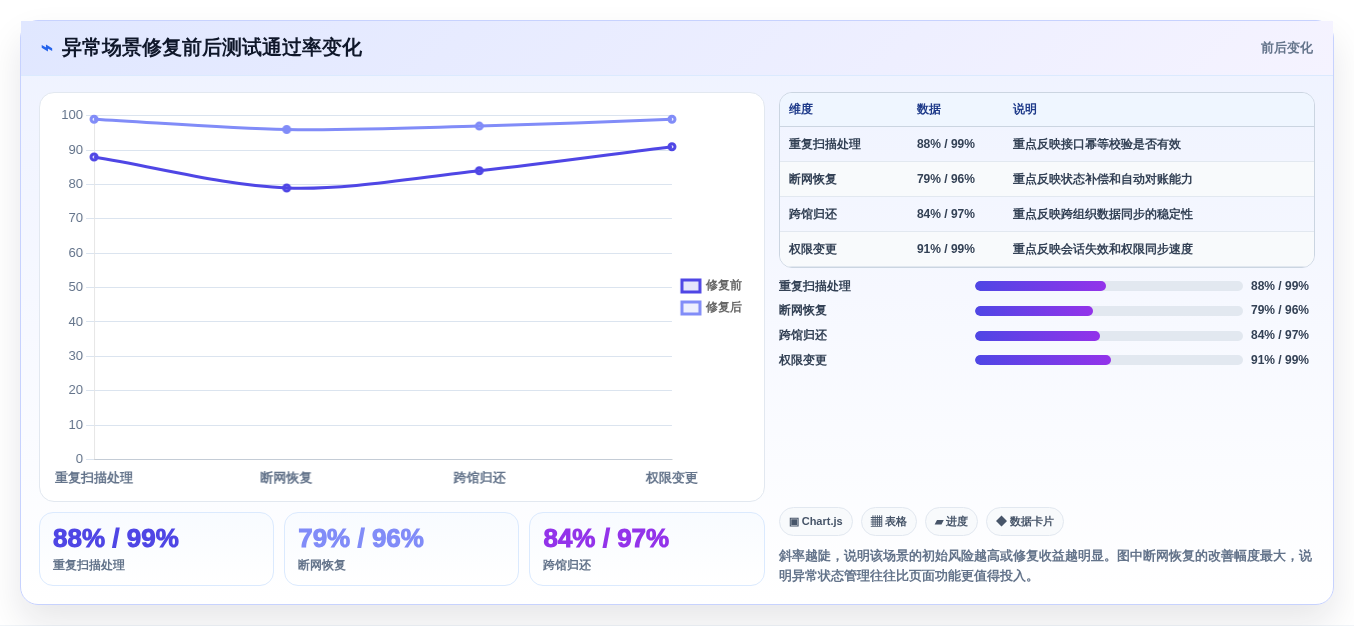Click 修复后 data point at 断网恢复

coord(286,129)
